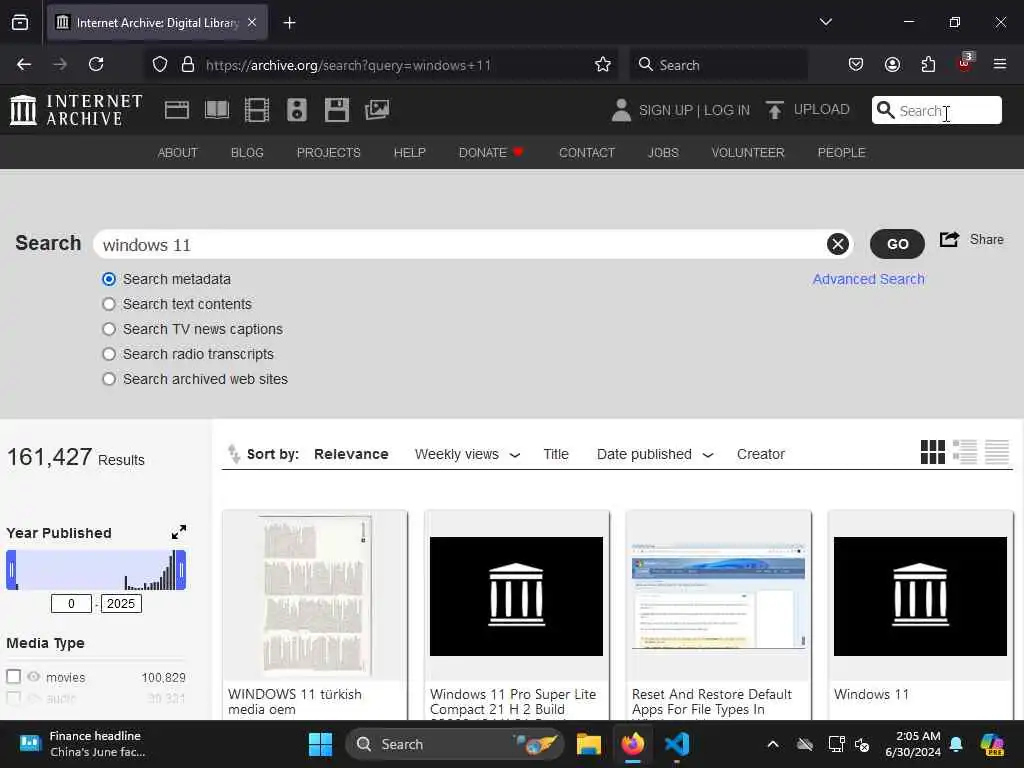Open the Advanced Search link
Screen dimensions: 1024x768
click(868, 279)
